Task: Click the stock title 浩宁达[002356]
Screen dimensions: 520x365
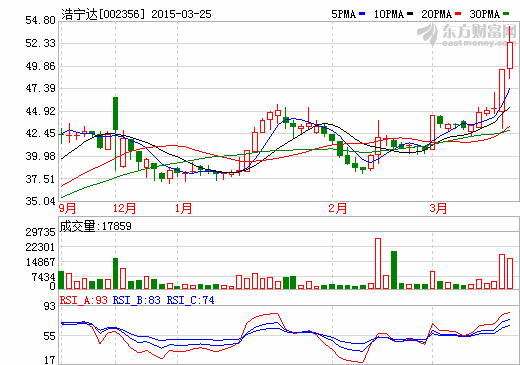Action: pyautogui.click(x=104, y=14)
